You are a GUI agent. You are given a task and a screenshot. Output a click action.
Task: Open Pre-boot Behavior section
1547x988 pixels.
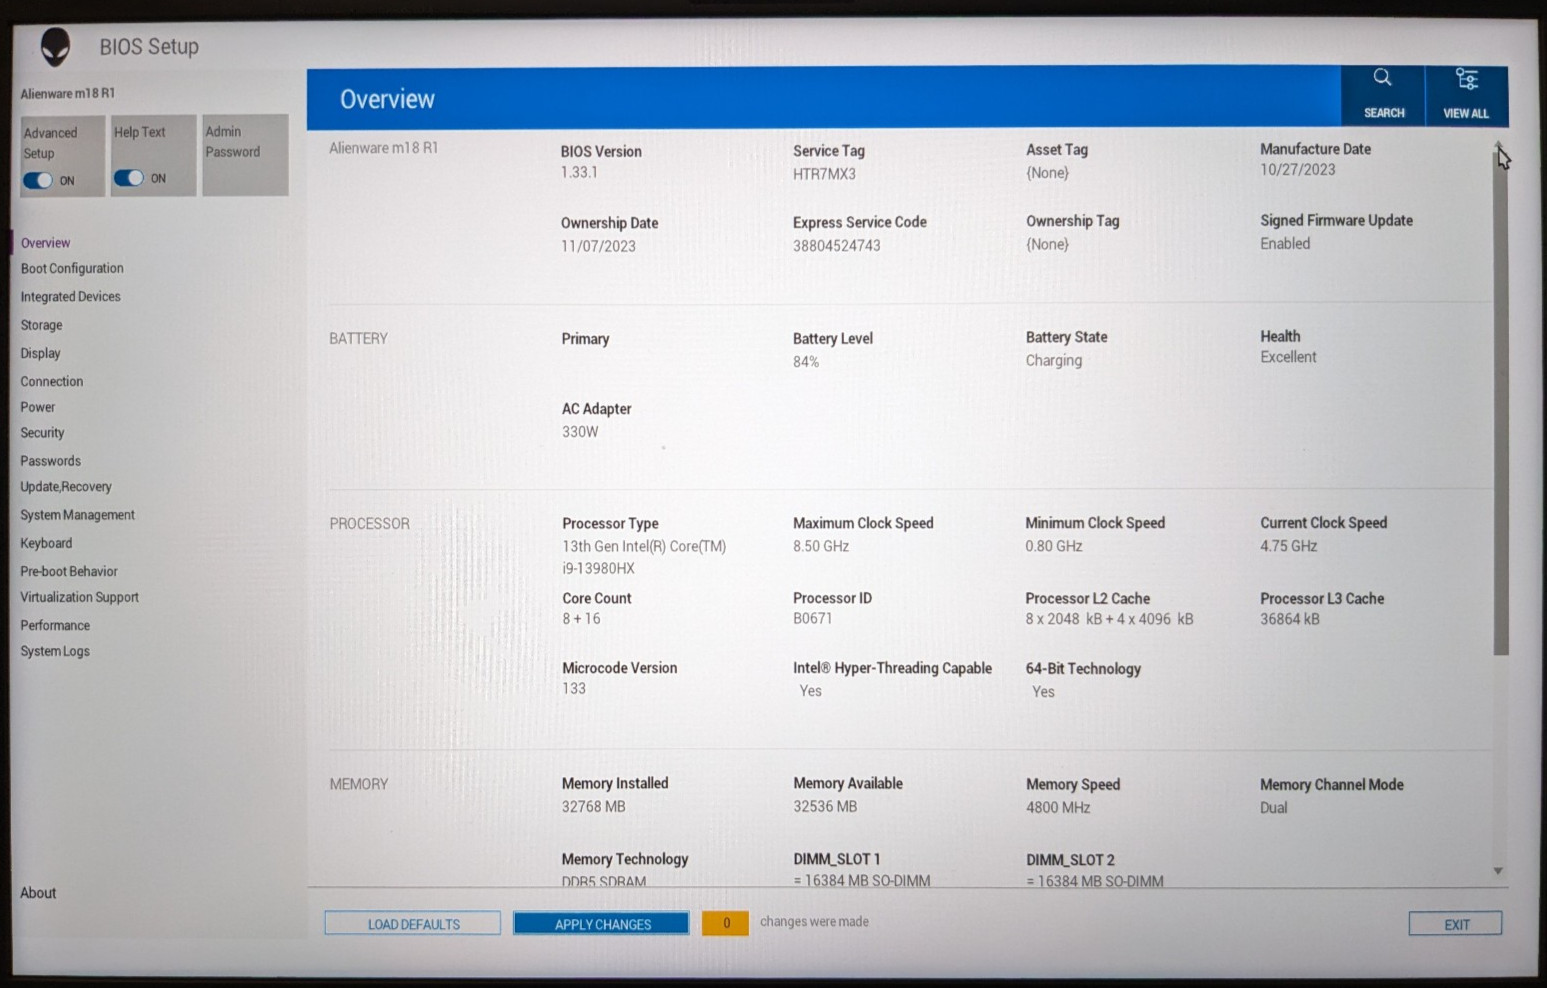coord(69,571)
